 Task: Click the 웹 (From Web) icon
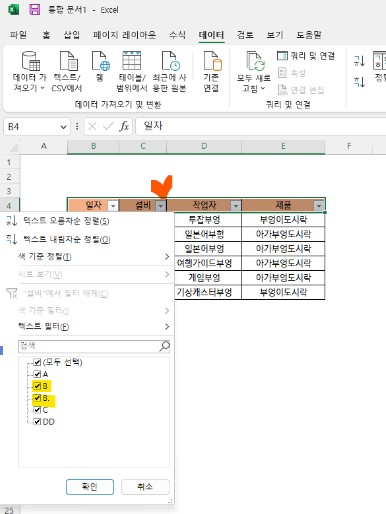[100, 61]
